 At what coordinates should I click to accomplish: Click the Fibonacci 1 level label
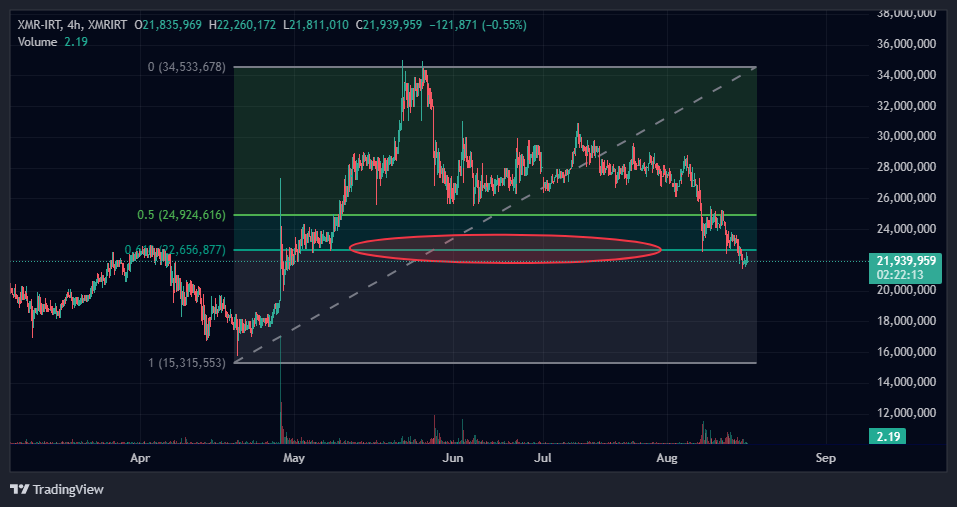[x=187, y=362]
